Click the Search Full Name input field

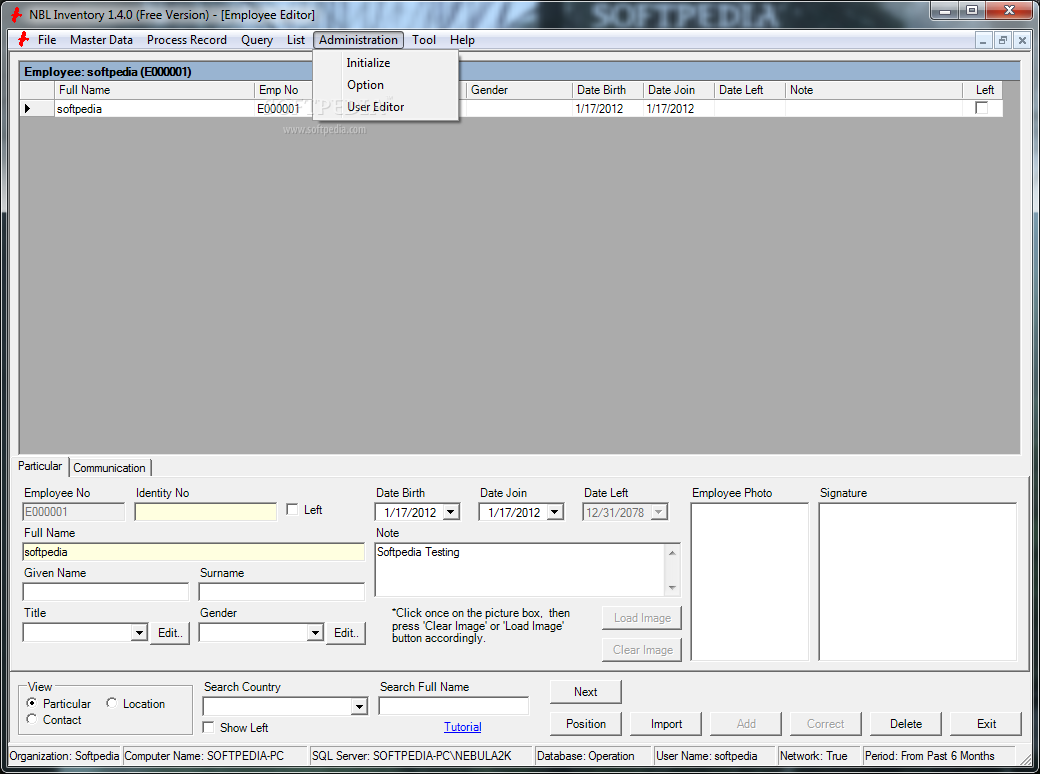(454, 706)
